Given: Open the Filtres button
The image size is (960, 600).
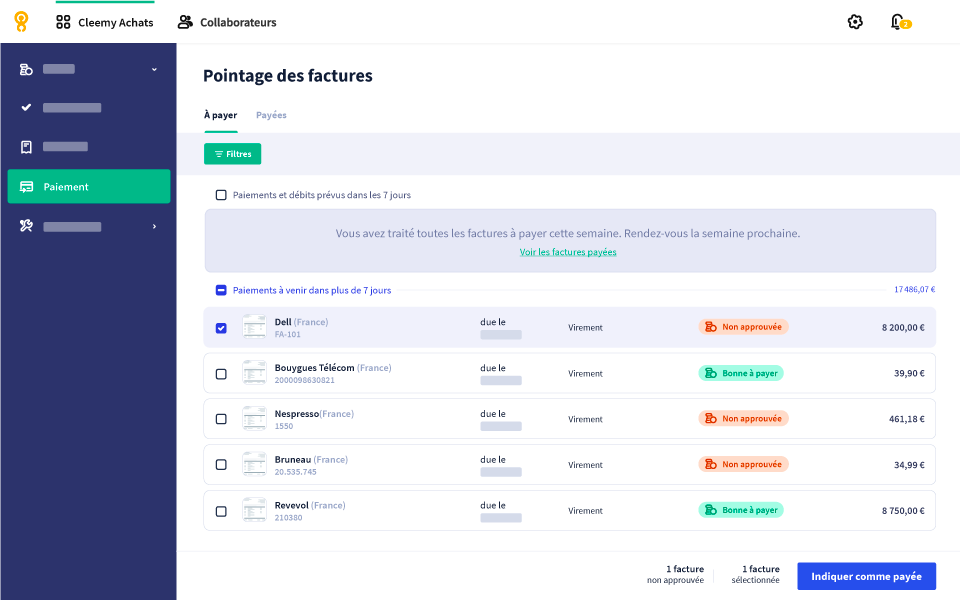Looking at the screenshot, I should click(233, 154).
